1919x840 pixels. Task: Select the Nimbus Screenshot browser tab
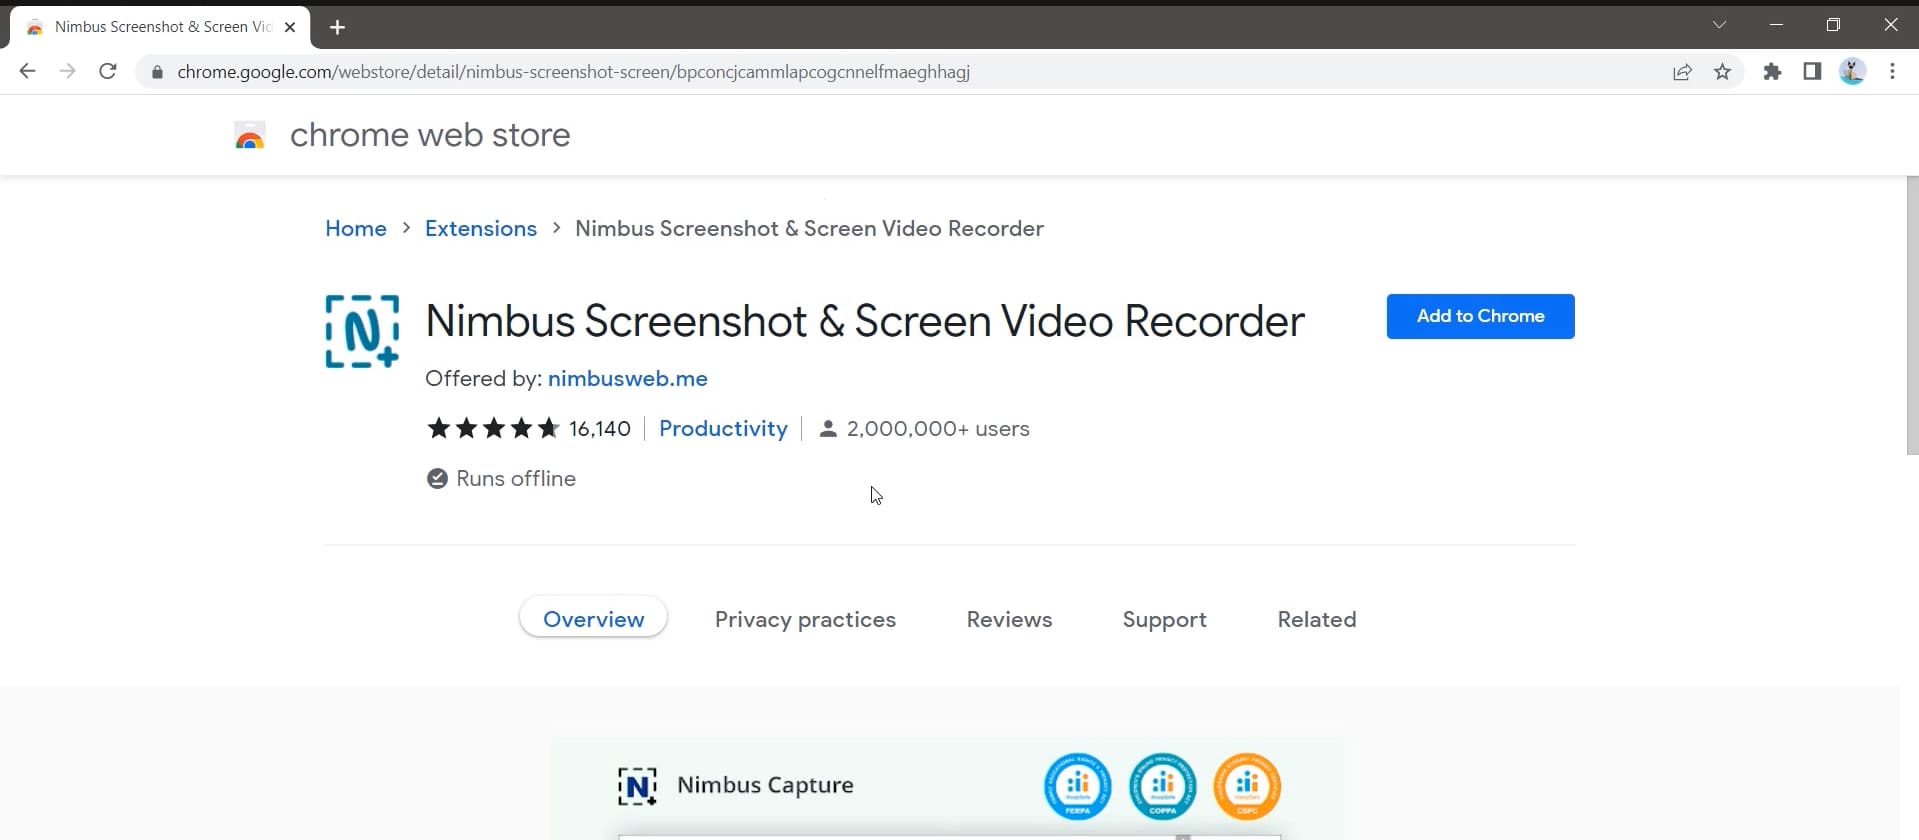(x=160, y=27)
